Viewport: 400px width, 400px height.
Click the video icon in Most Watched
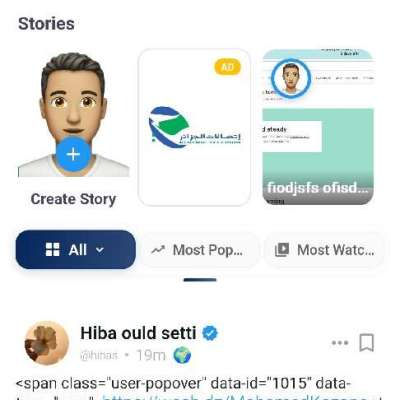[x=282, y=250]
